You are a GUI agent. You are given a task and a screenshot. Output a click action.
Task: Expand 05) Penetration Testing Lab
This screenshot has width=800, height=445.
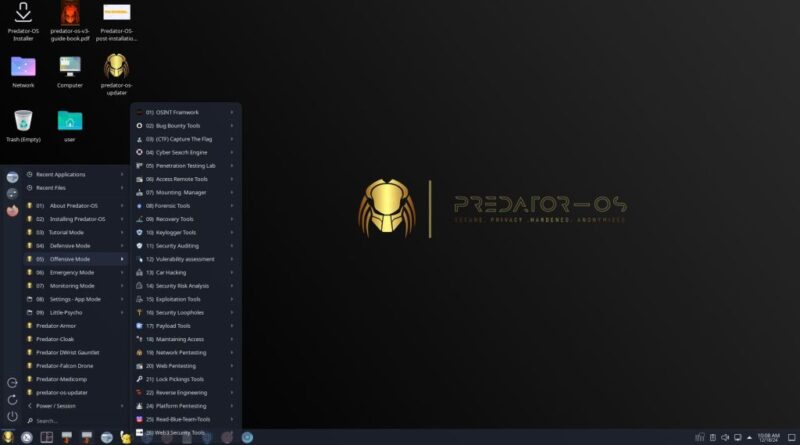pyautogui.click(x=186, y=166)
